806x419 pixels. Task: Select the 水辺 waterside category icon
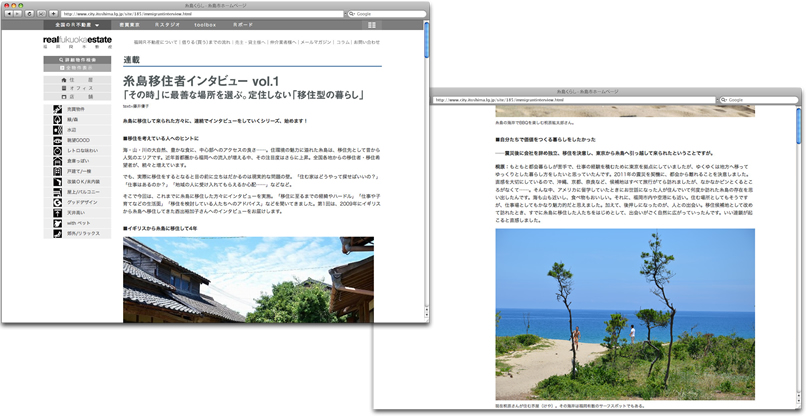coord(58,130)
